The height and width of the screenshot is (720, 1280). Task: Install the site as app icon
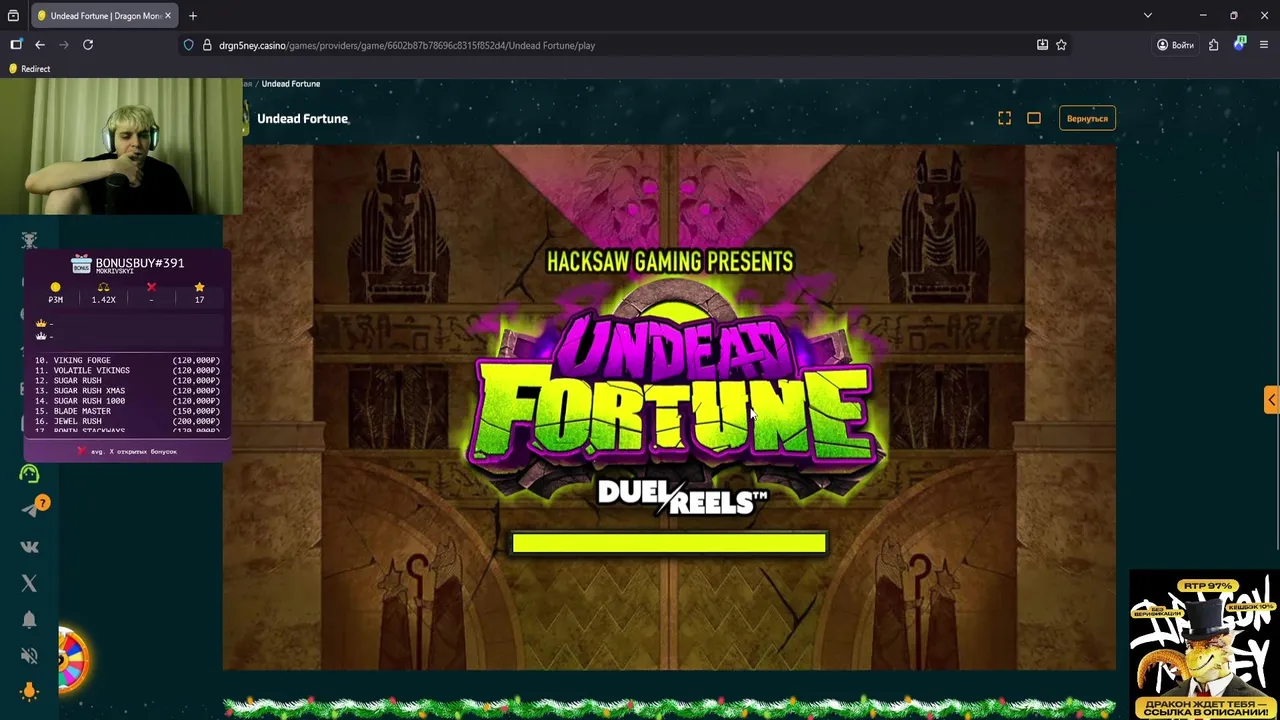point(1042,45)
